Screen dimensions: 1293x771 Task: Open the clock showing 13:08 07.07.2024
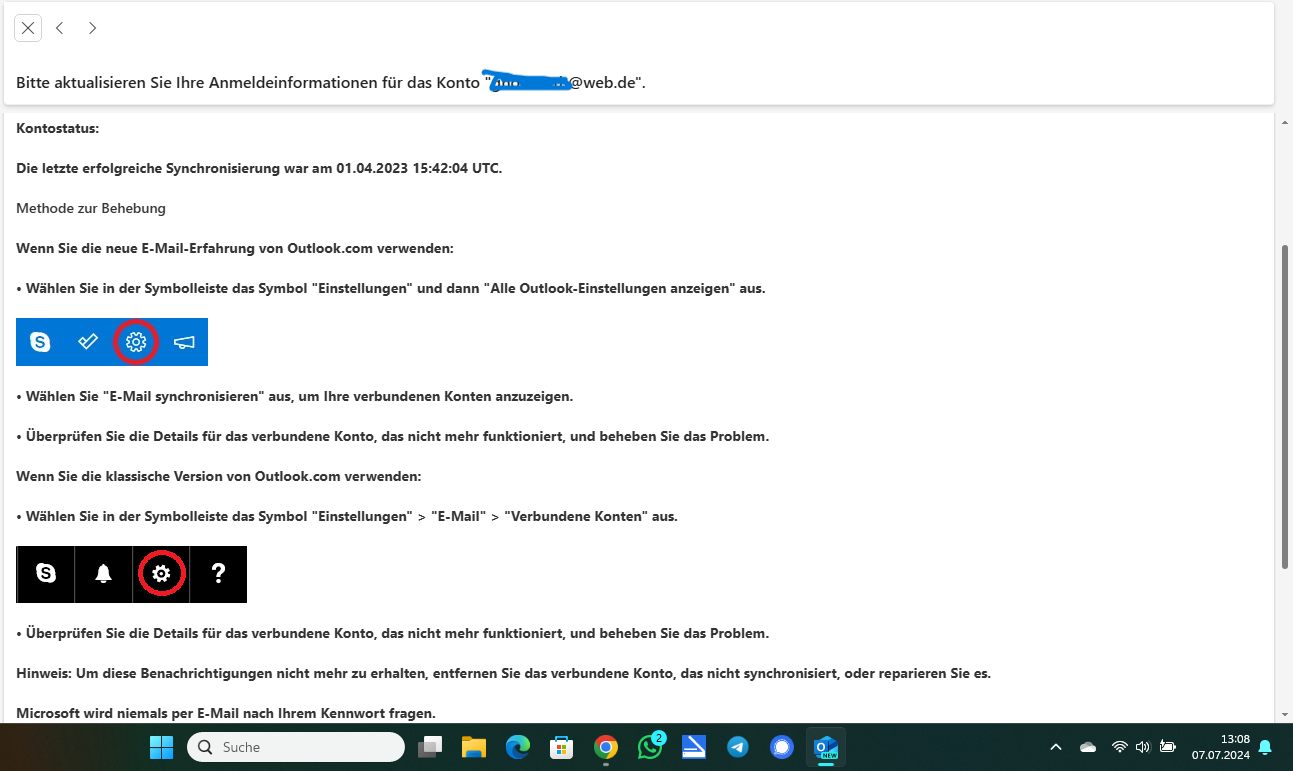(x=1219, y=747)
